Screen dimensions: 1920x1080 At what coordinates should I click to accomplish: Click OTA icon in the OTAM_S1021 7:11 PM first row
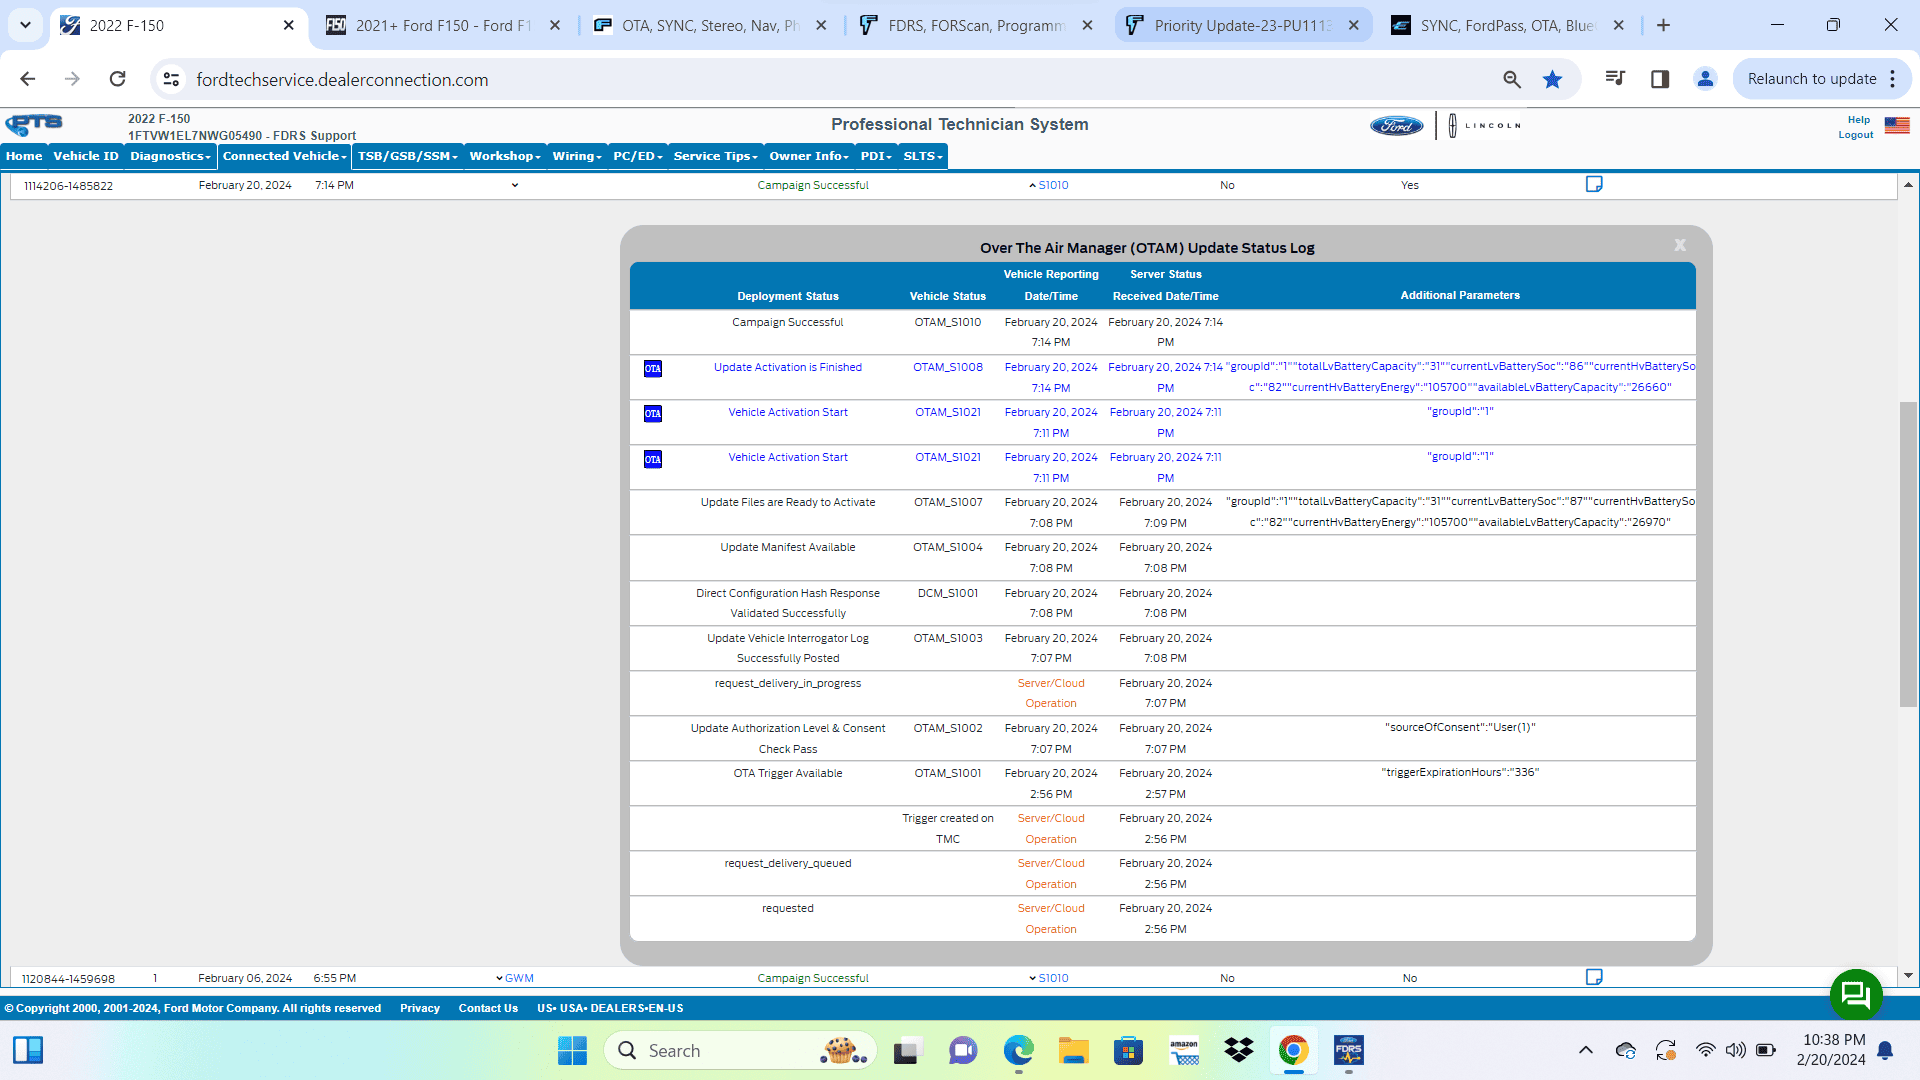click(653, 414)
